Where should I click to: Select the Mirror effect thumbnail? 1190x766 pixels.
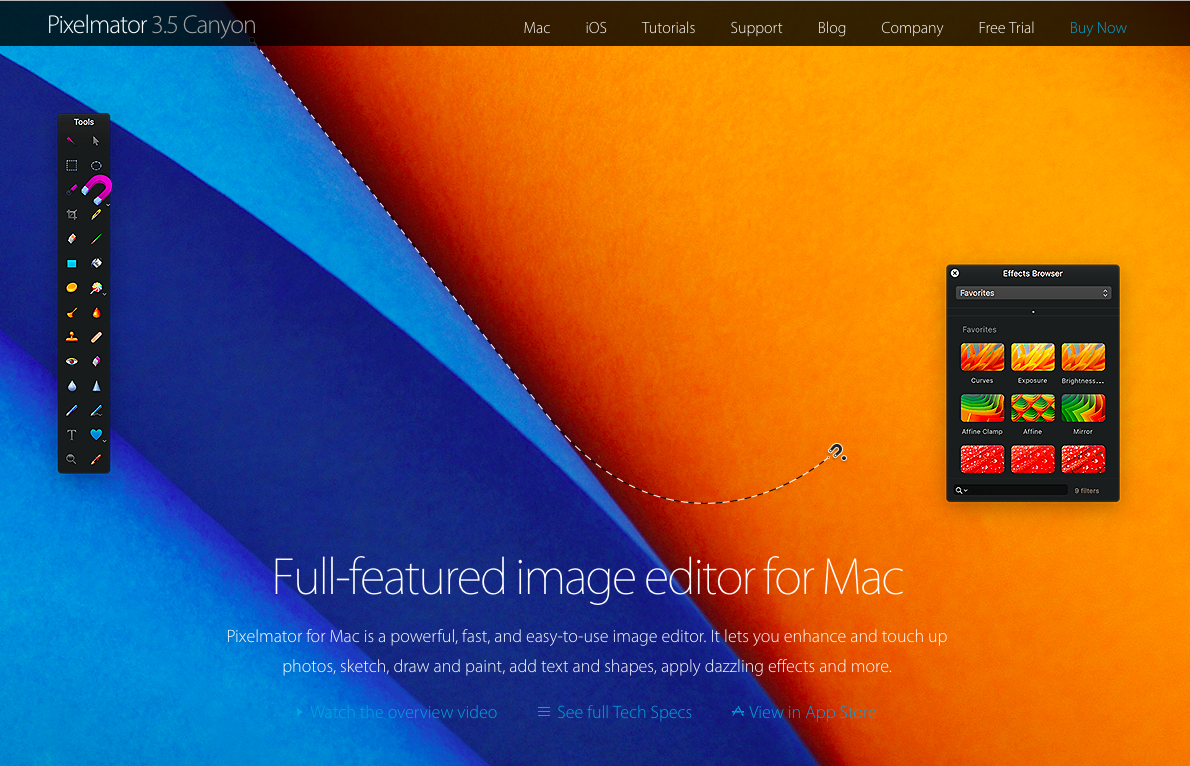(x=1083, y=408)
